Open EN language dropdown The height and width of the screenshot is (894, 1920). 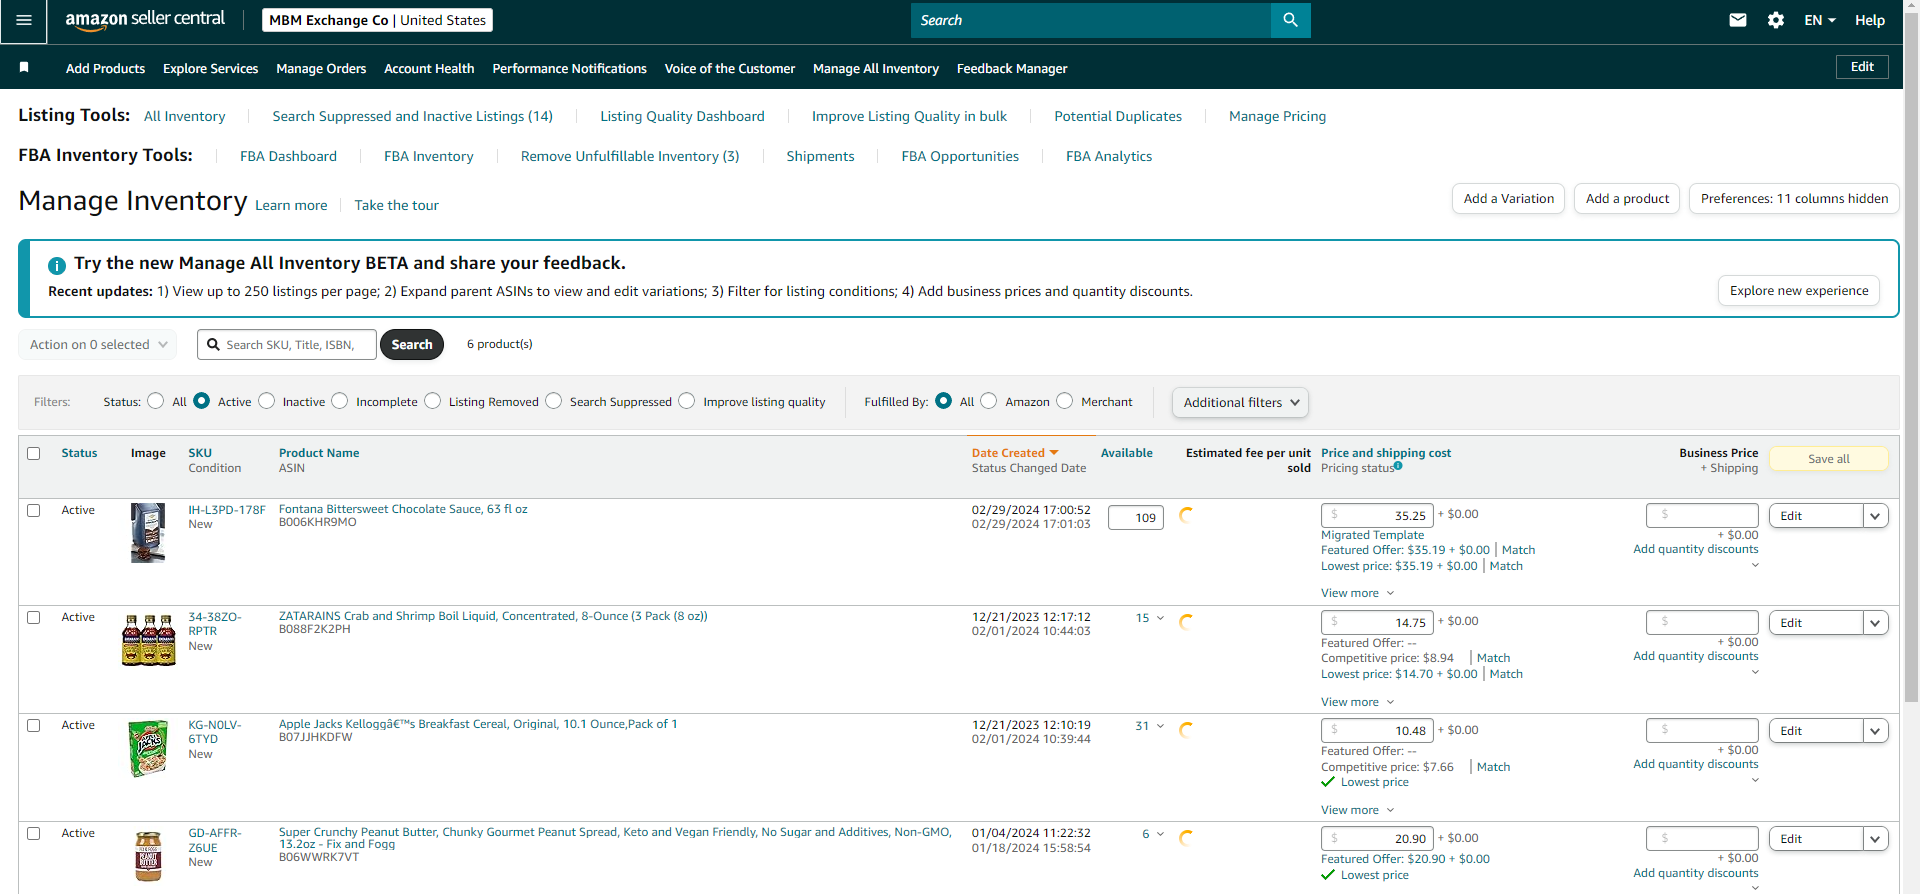tap(1820, 20)
